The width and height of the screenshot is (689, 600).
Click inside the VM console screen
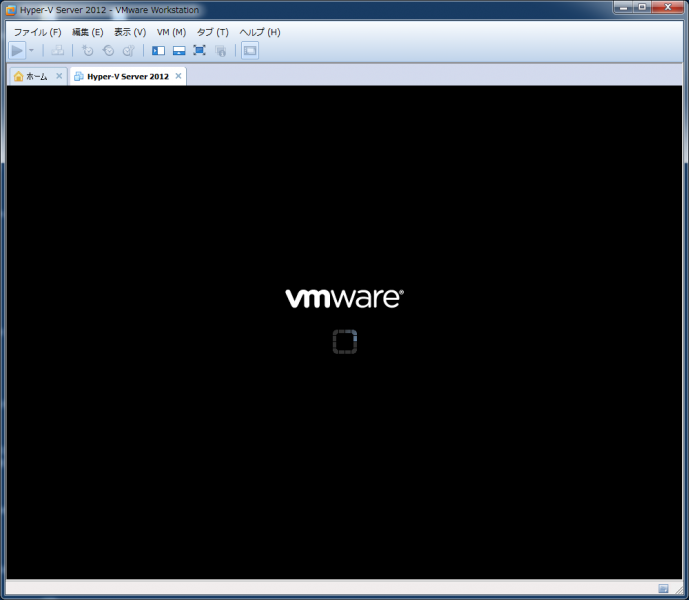coord(344,332)
